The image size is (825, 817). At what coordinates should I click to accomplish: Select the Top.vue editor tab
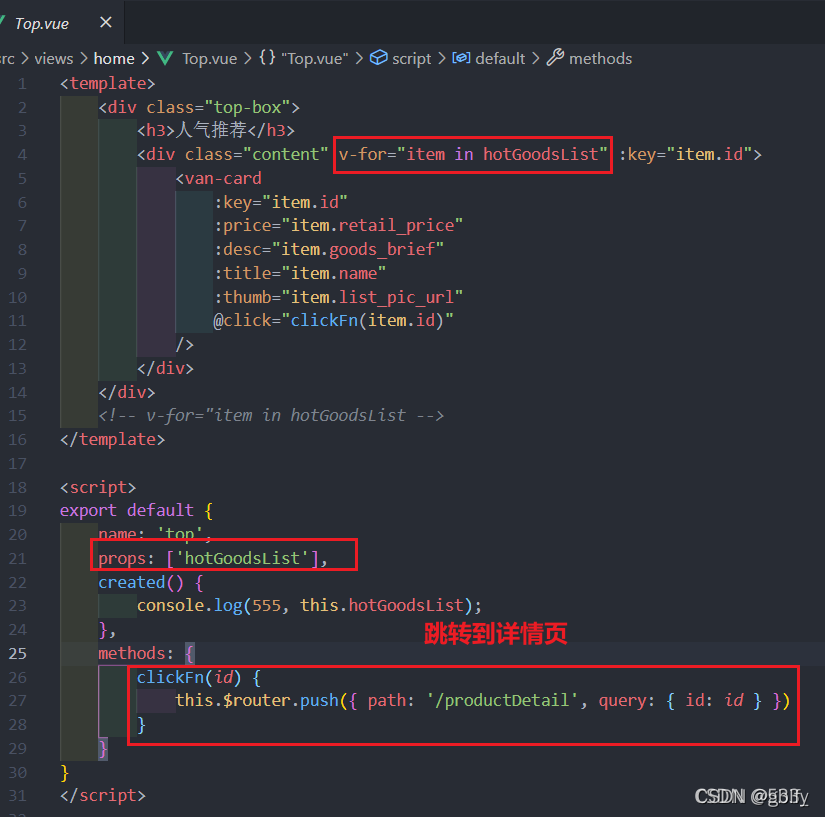[61, 22]
